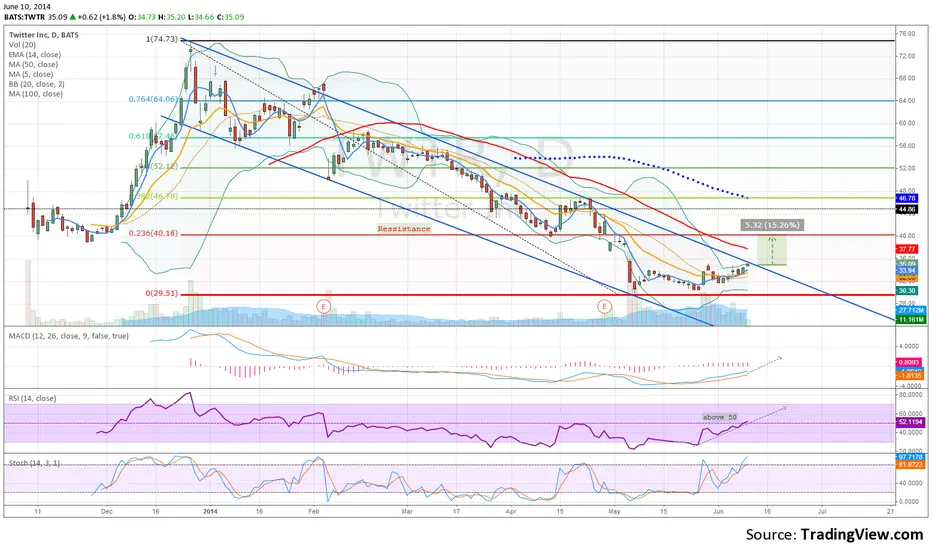The image size is (932, 550).
Task: Click the 11.161M volume tag
Action: [x=911, y=320]
